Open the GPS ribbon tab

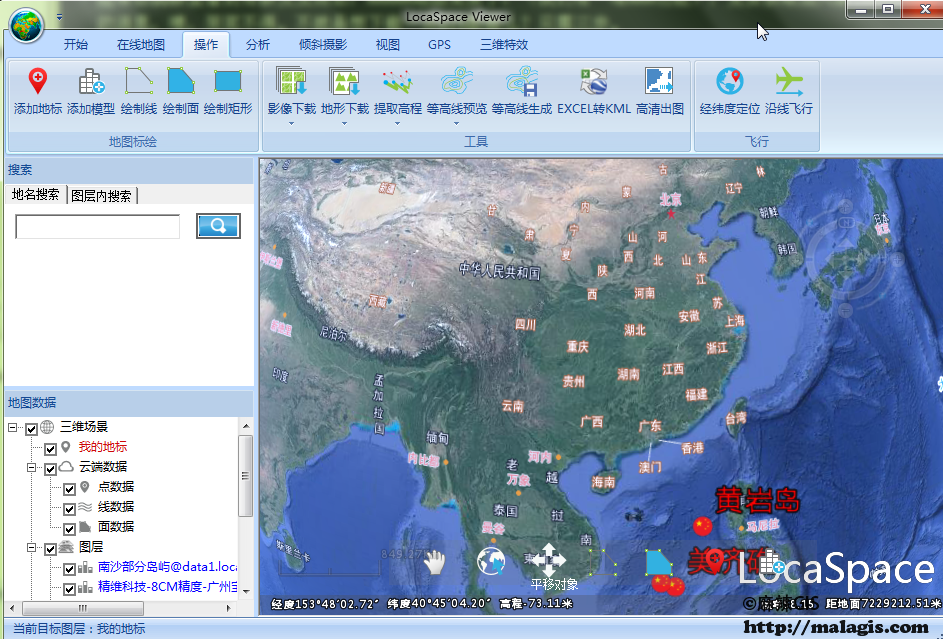point(440,44)
